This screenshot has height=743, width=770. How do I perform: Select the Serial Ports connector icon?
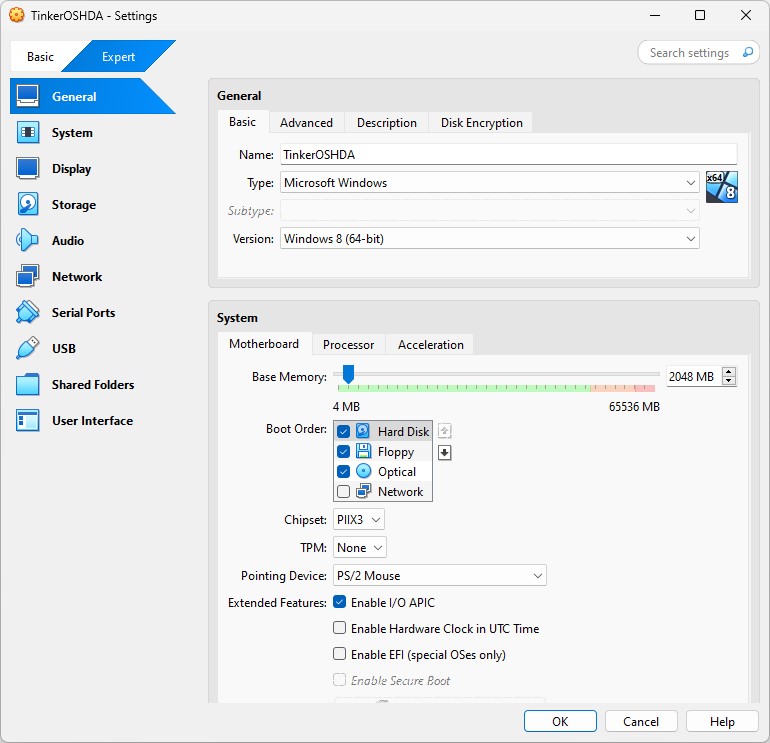(28, 312)
